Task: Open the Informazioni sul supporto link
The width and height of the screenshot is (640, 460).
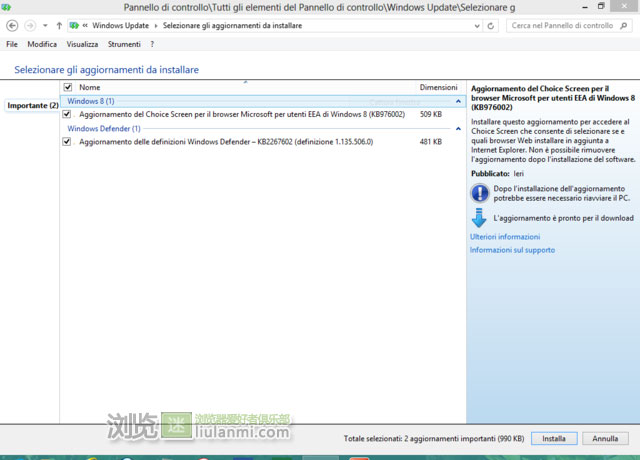Action: coord(512,250)
